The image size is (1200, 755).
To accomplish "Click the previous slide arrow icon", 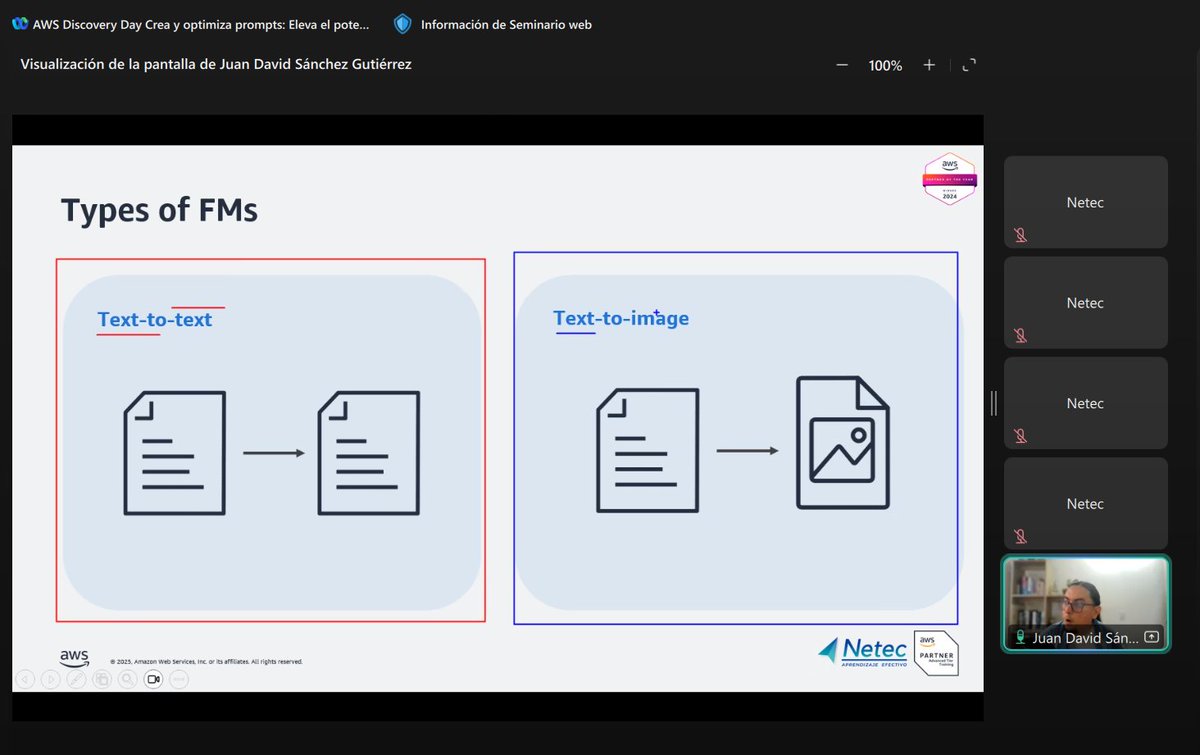I will tap(26, 679).
